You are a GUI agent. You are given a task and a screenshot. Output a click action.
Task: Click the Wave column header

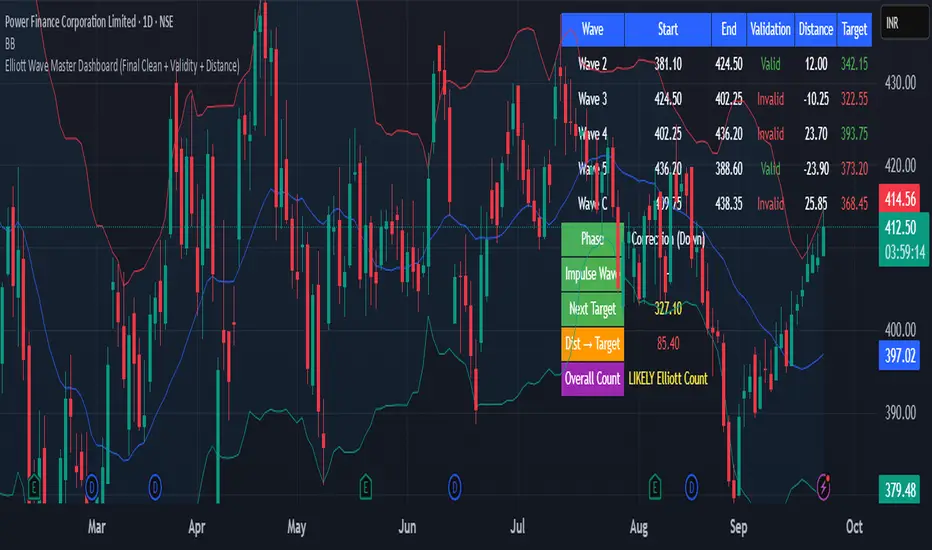pos(593,29)
